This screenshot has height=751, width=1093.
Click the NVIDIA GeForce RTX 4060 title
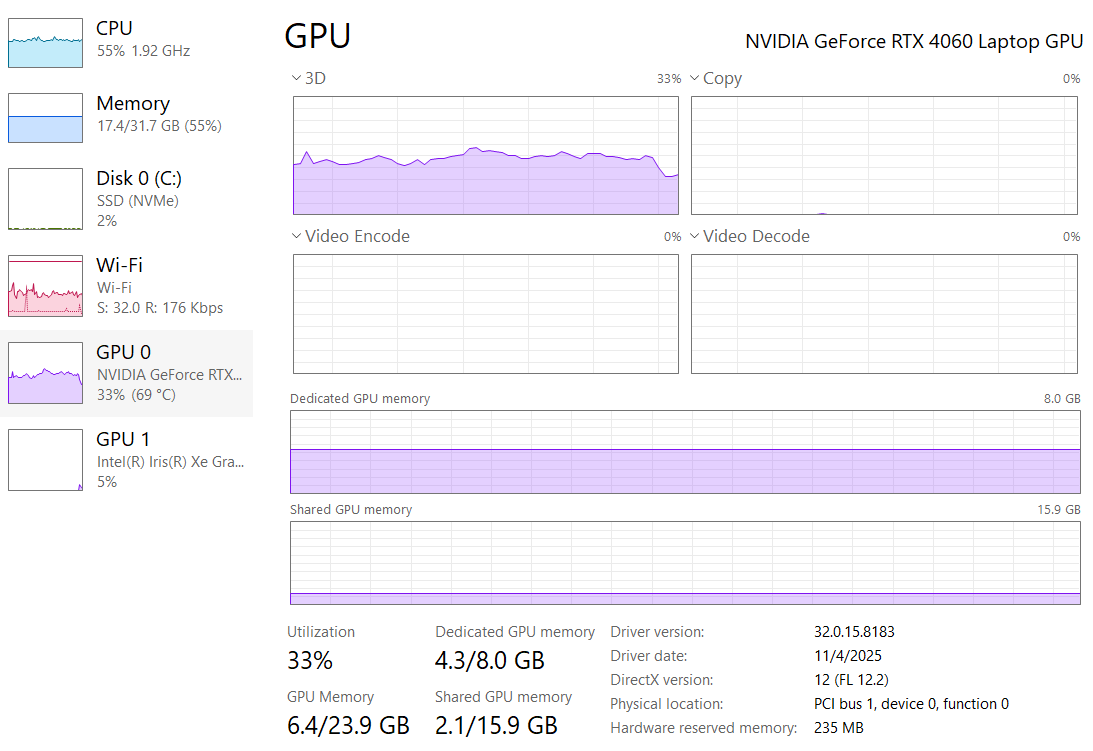click(x=914, y=41)
